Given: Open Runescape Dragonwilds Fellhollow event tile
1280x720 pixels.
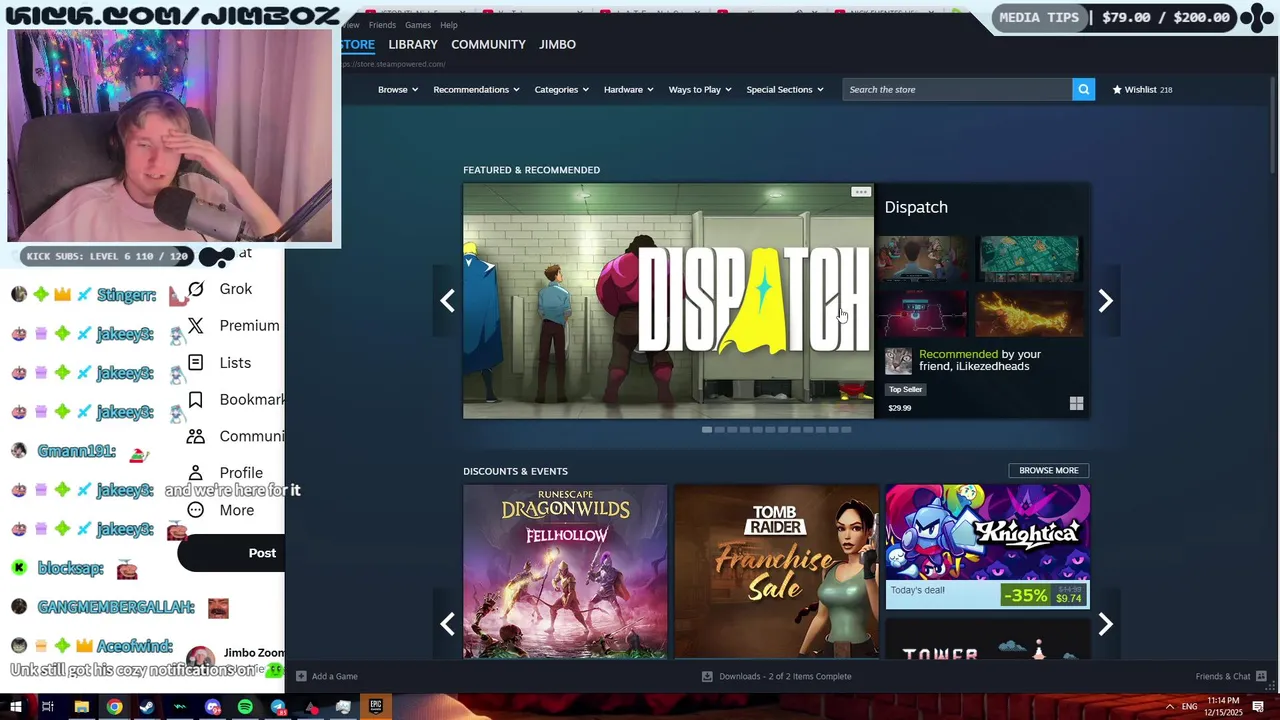Looking at the screenshot, I should coord(565,572).
